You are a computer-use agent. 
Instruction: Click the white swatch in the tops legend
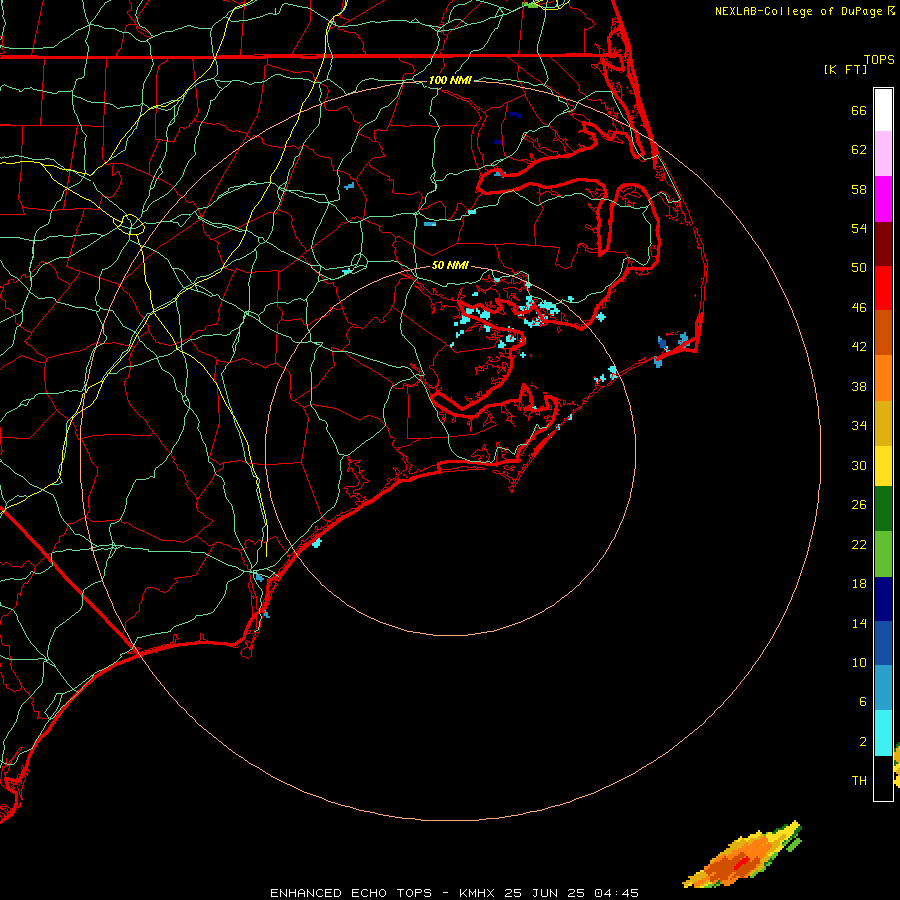pyautogui.click(x=883, y=110)
